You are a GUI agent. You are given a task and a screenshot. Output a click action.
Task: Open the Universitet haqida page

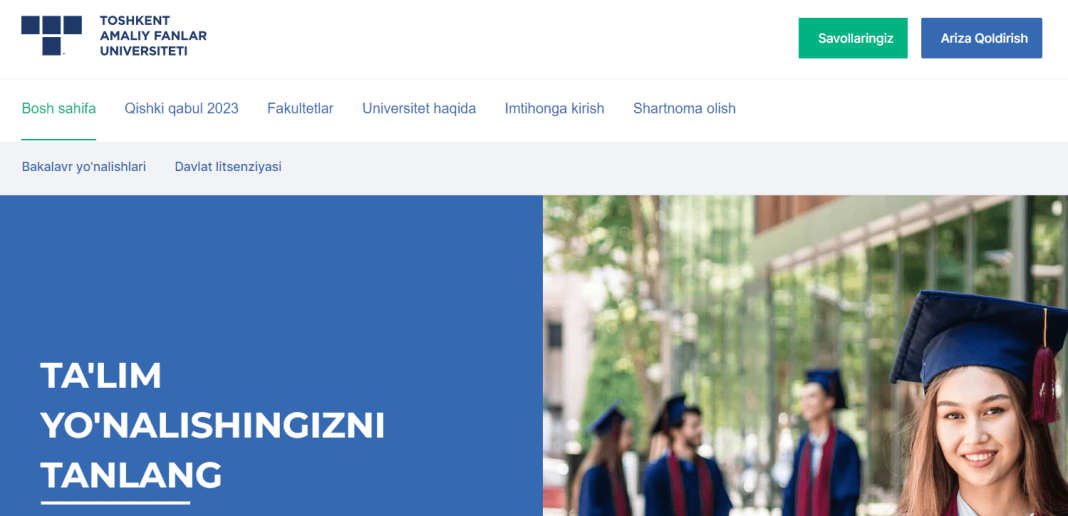coord(419,108)
